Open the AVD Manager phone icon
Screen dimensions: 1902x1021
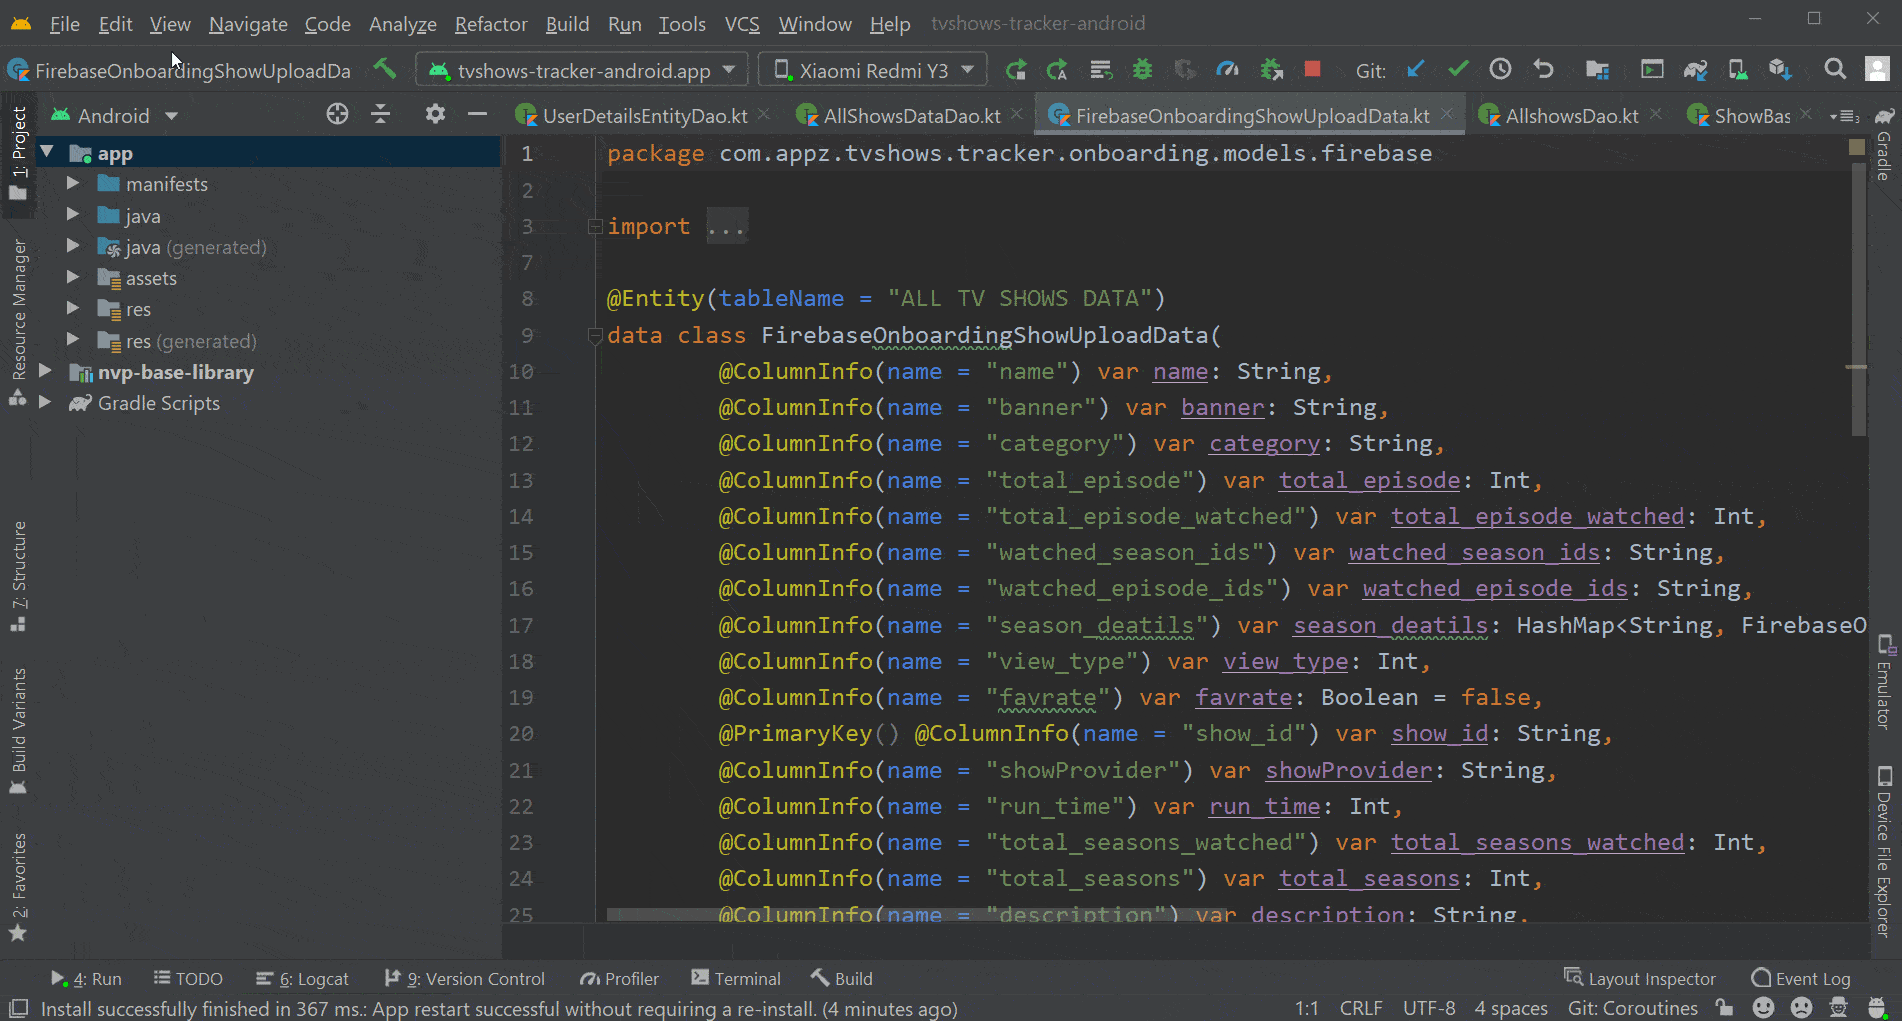pos(1738,69)
